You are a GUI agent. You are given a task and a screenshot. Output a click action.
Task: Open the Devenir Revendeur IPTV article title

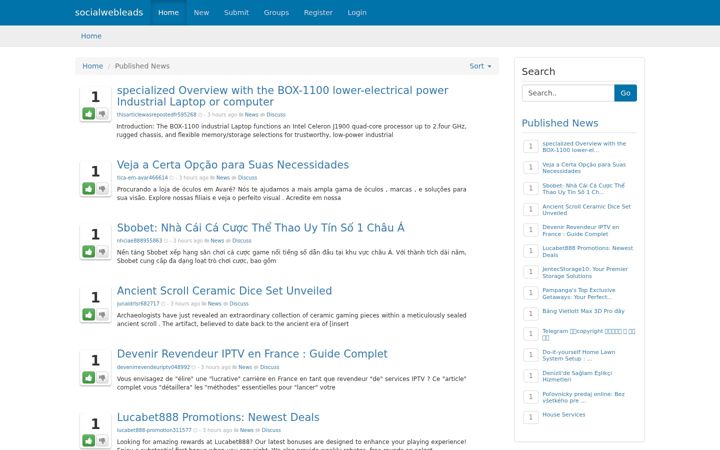tap(252, 354)
